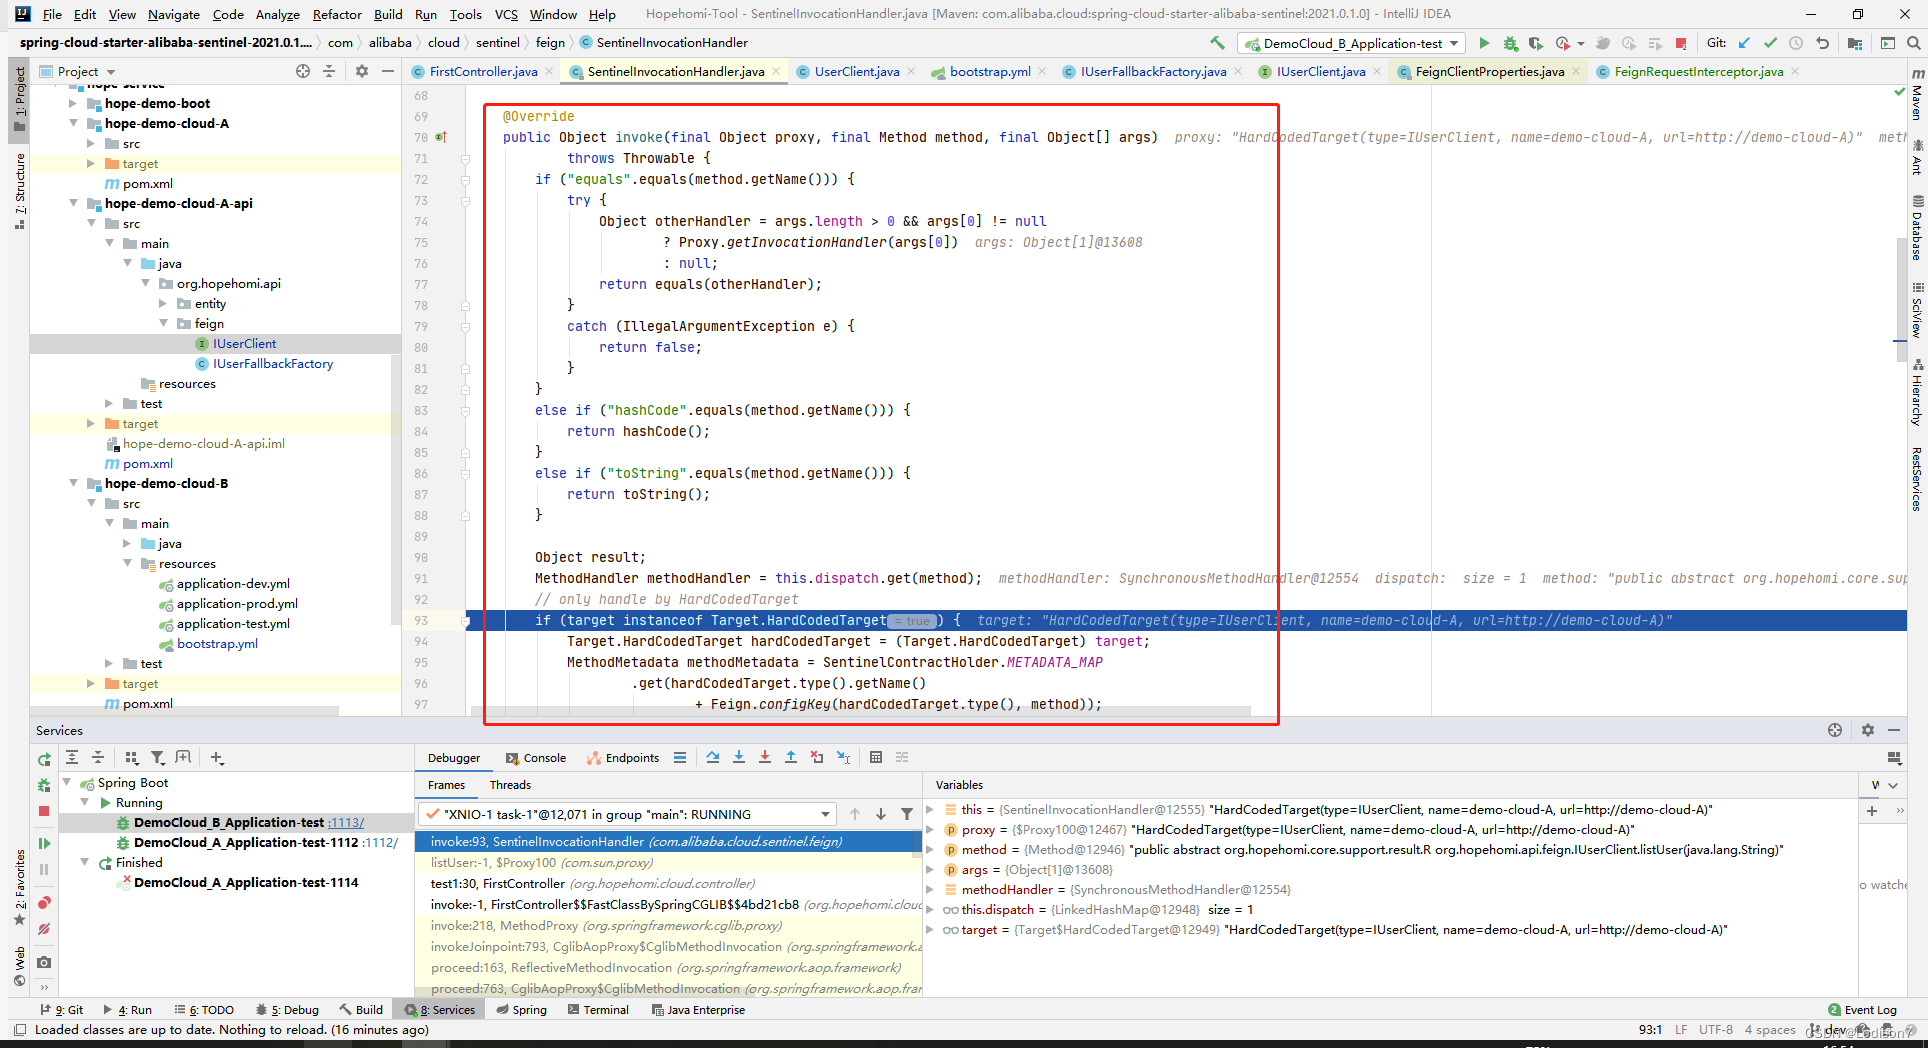Open Endpoints tab in debug panel
Image resolution: width=1928 pixels, height=1048 pixels.
pyautogui.click(x=623, y=758)
